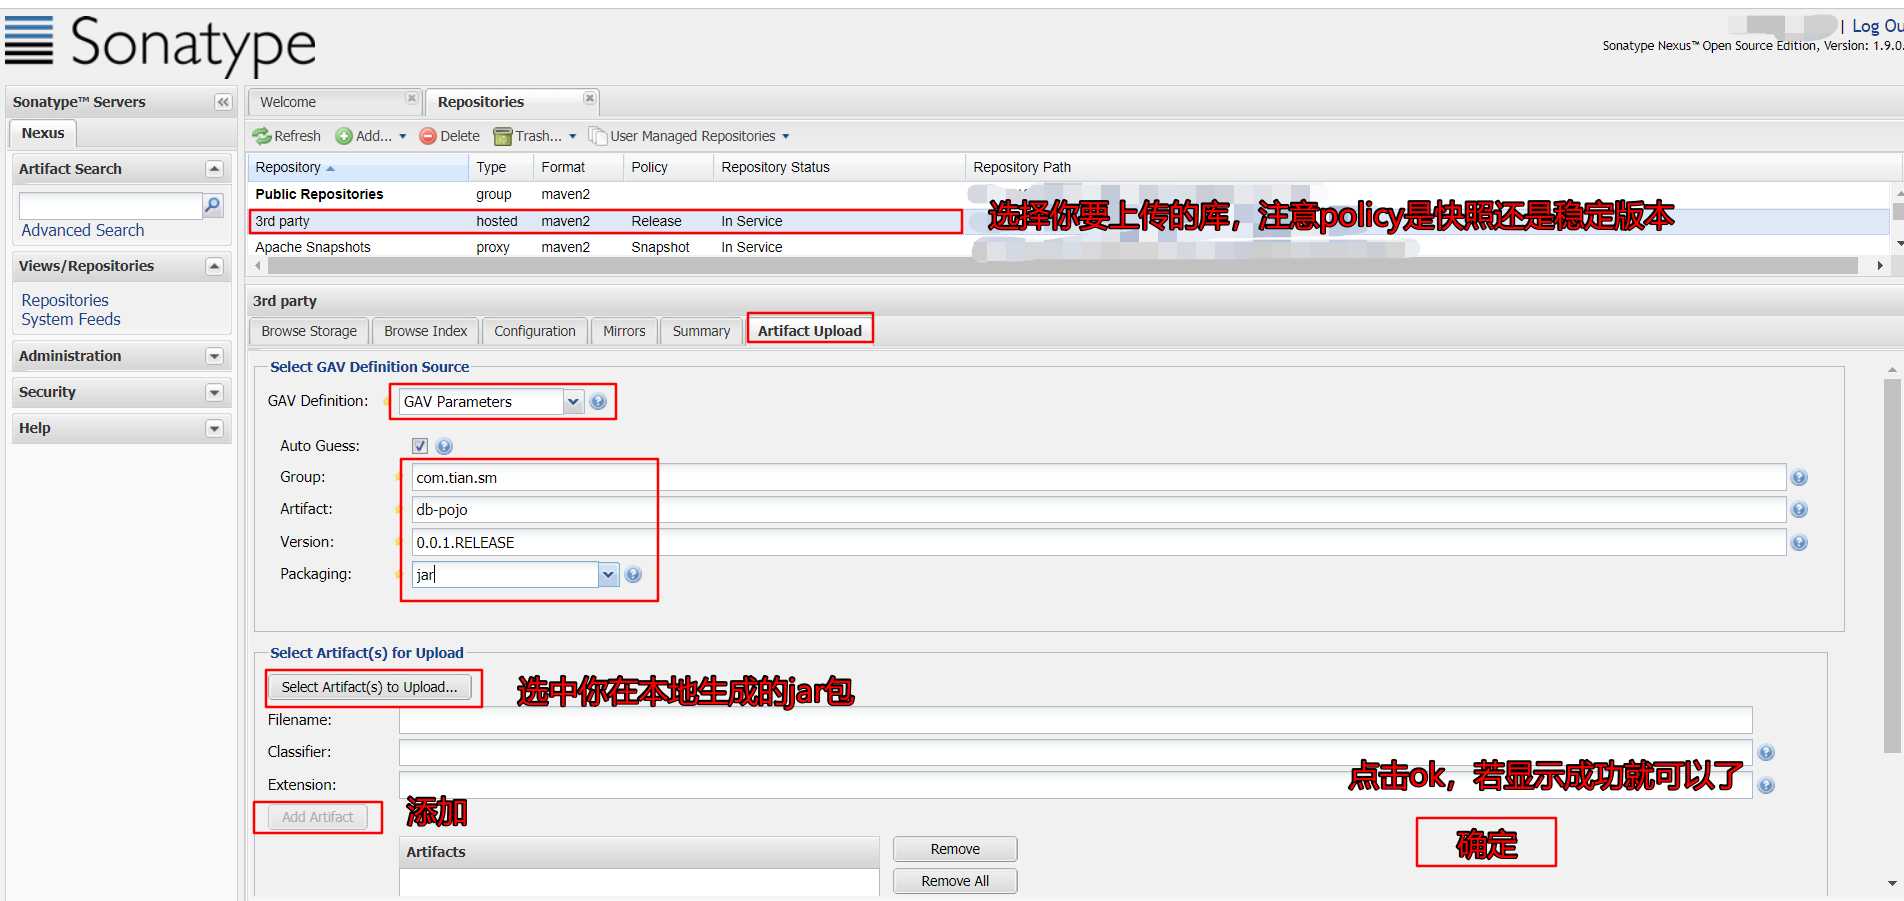The height and width of the screenshot is (901, 1904).
Task: Click help icon for Group field
Action: pyautogui.click(x=1799, y=478)
